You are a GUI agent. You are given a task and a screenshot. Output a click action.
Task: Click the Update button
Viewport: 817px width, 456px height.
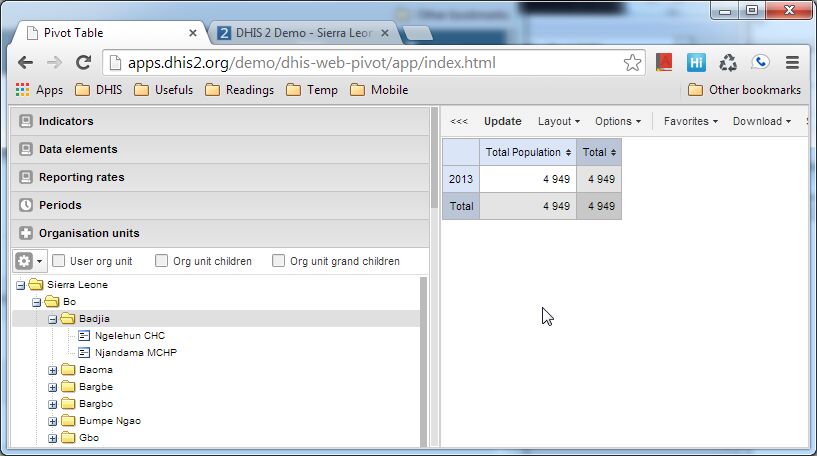point(502,121)
